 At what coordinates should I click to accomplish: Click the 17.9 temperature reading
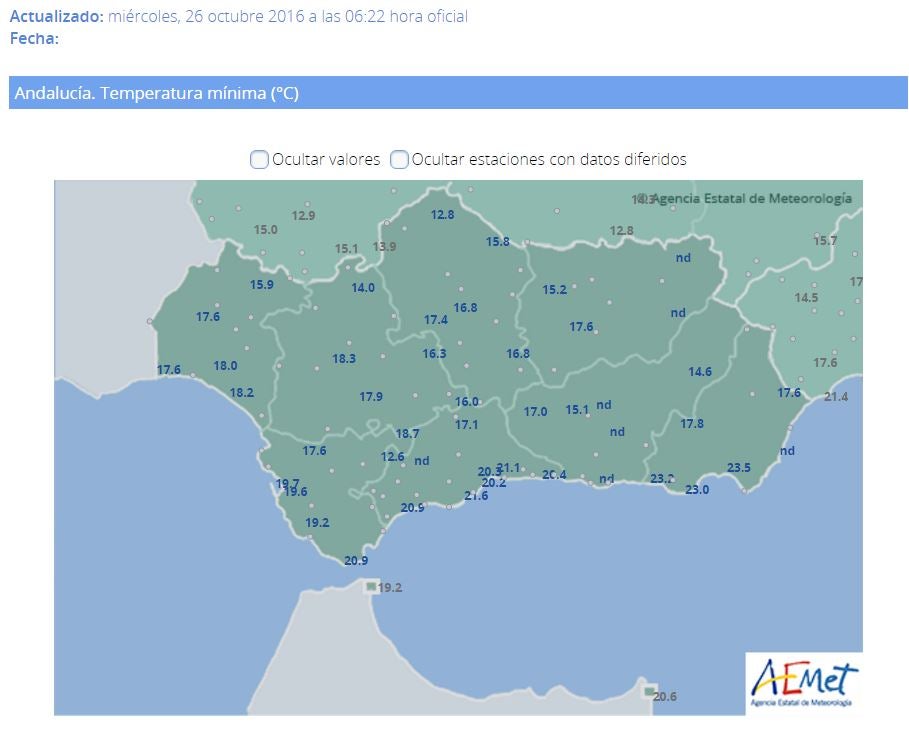(x=371, y=397)
